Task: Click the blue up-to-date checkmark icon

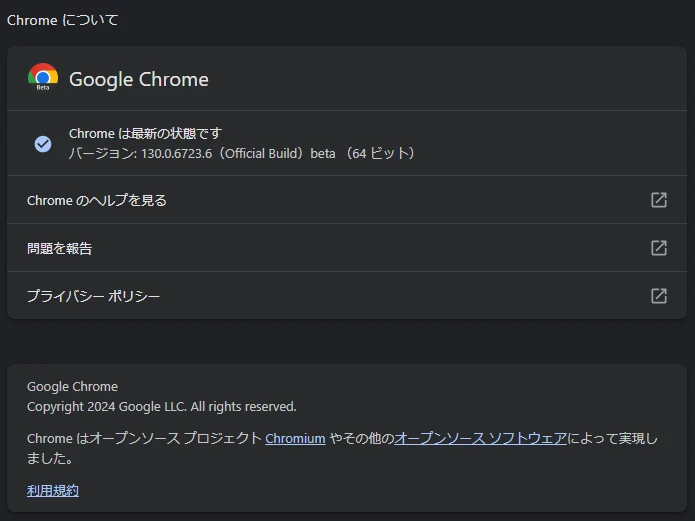Action: click(x=43, y=144)
